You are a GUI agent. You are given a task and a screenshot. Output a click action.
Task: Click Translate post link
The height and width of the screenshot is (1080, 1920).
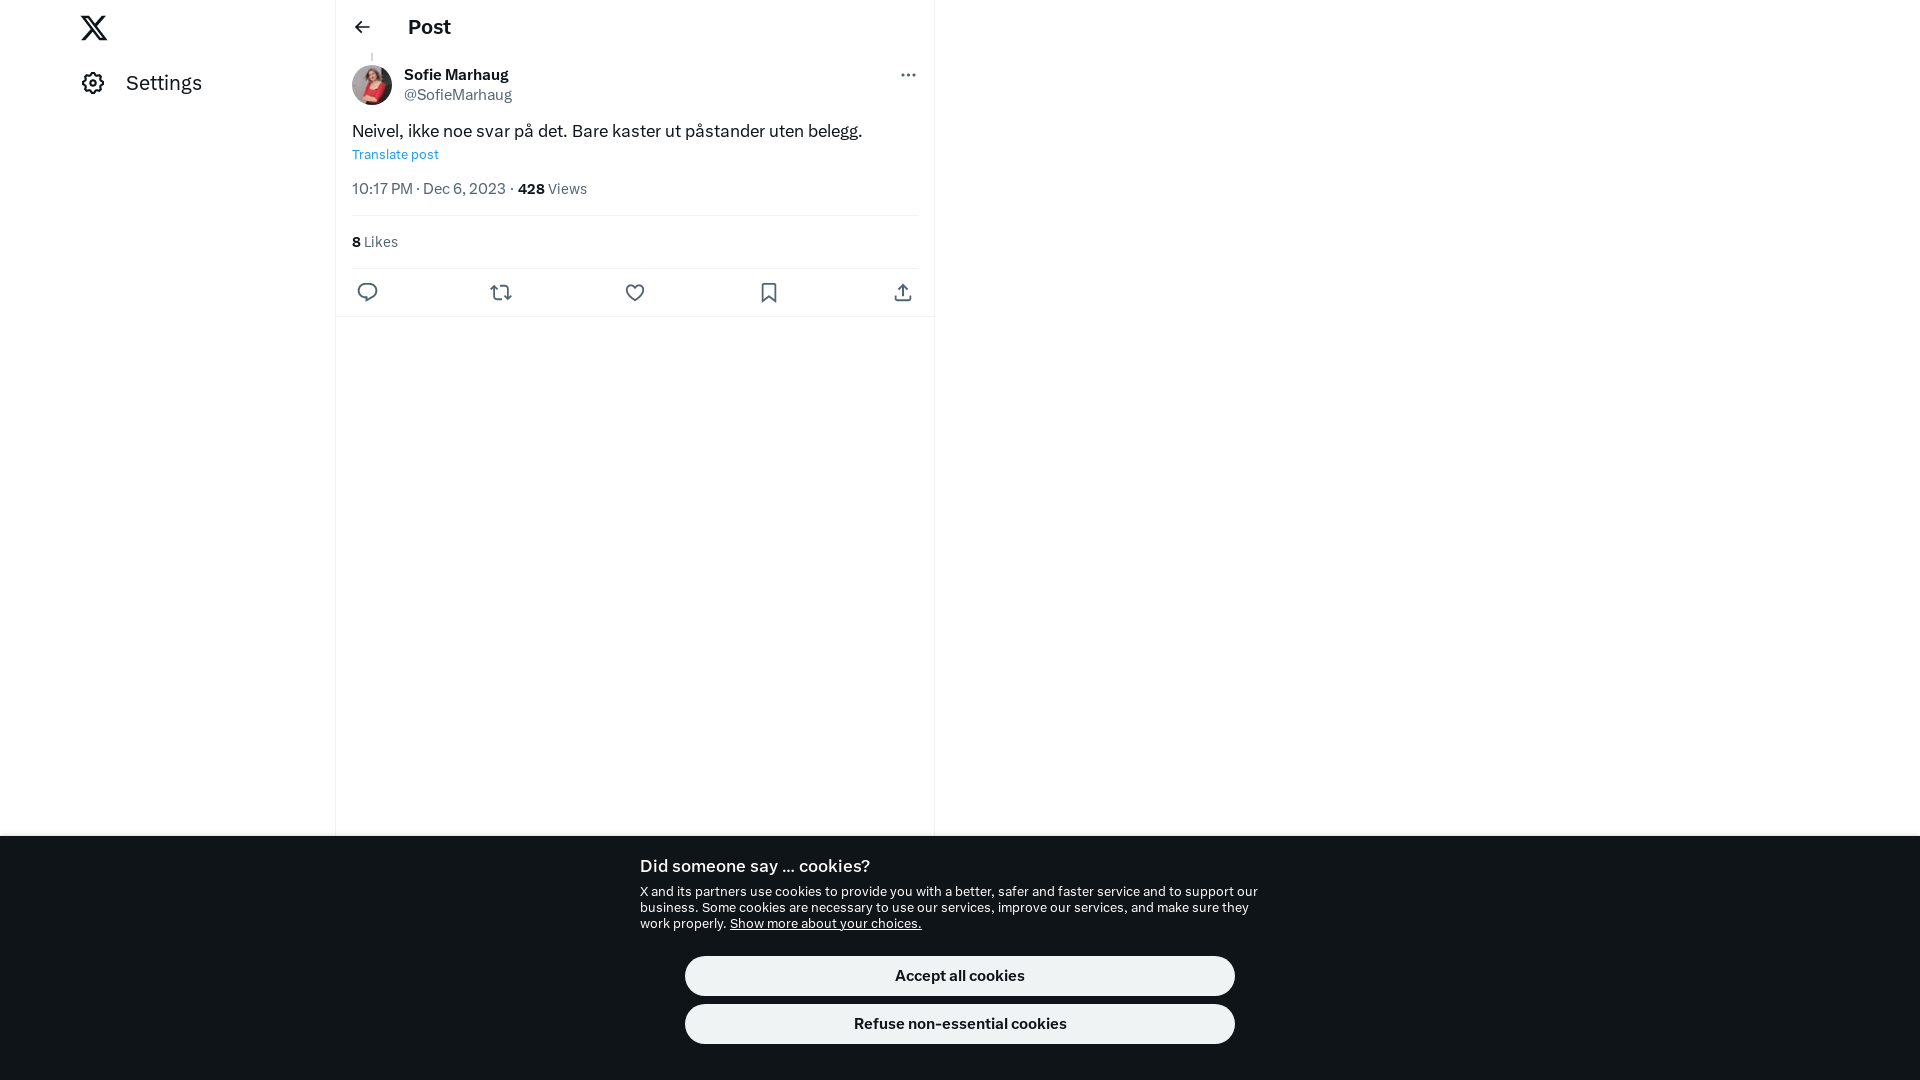395,154
